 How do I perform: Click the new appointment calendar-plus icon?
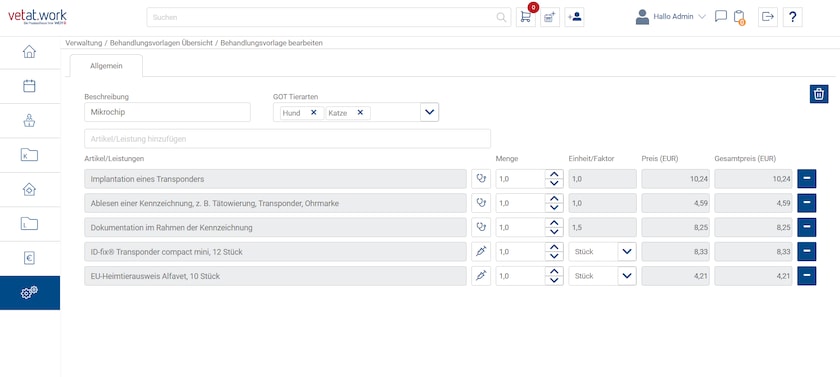click(550, 17)
